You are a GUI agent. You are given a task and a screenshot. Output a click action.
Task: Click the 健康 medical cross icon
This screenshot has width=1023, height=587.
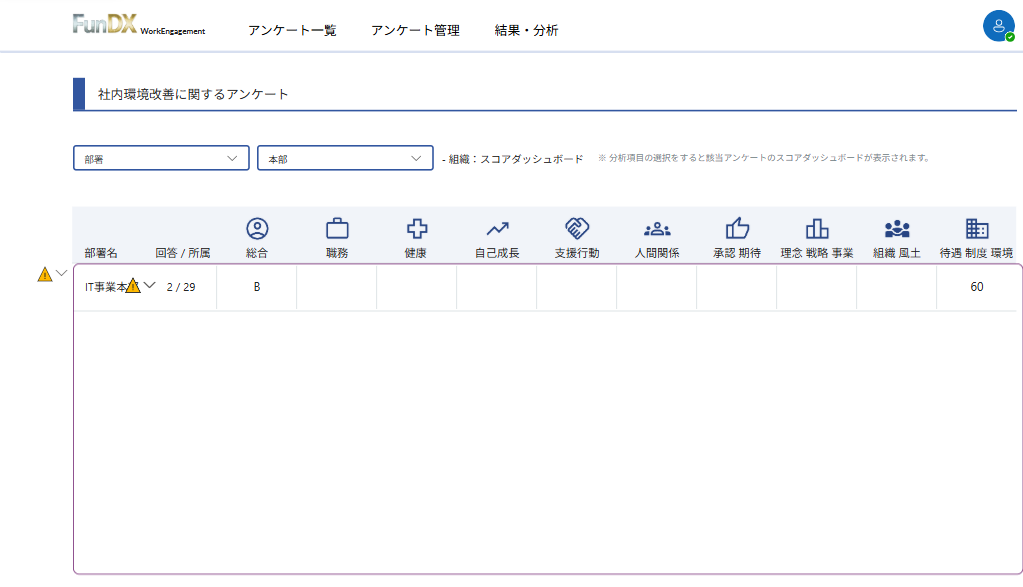(416, 228)
